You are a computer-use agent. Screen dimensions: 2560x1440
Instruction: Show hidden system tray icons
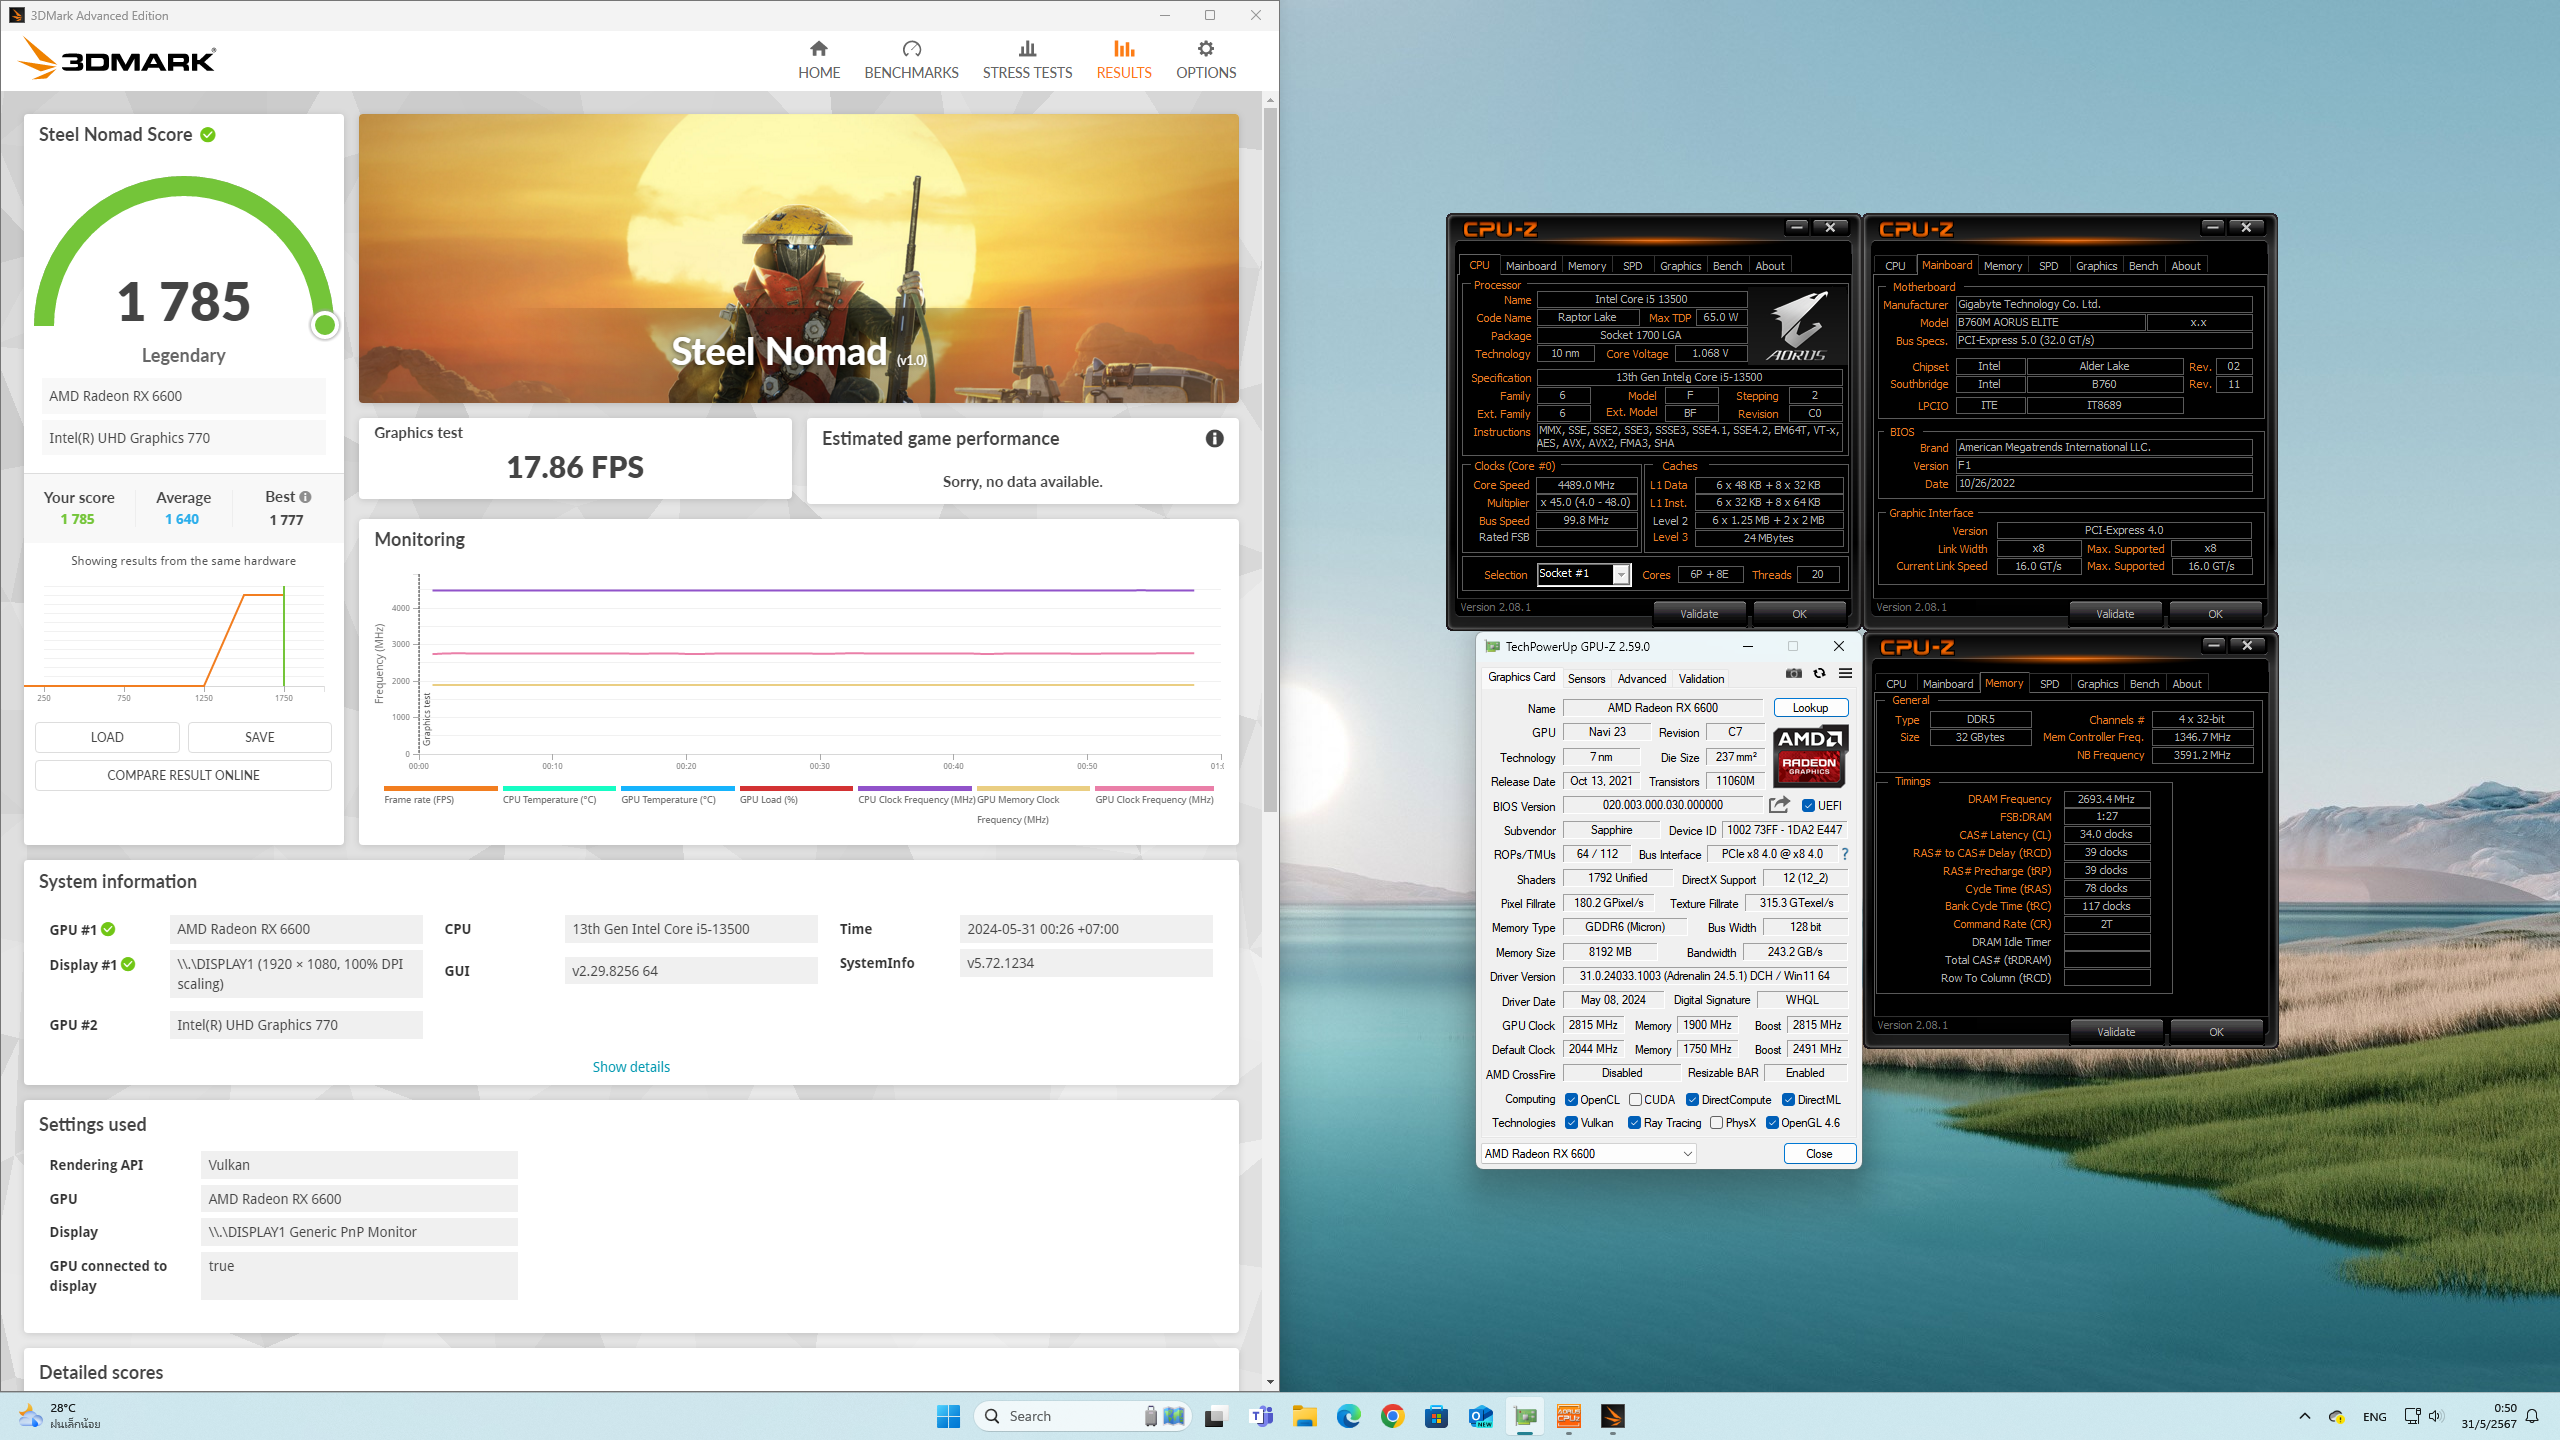pos(2304,1416)
